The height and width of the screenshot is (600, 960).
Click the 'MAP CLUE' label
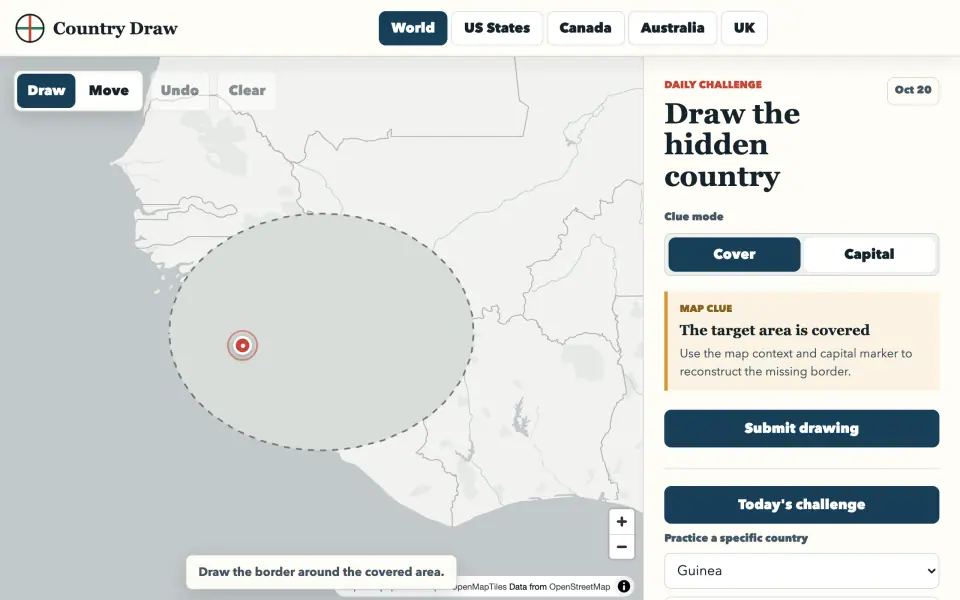(x=706, y=309)
